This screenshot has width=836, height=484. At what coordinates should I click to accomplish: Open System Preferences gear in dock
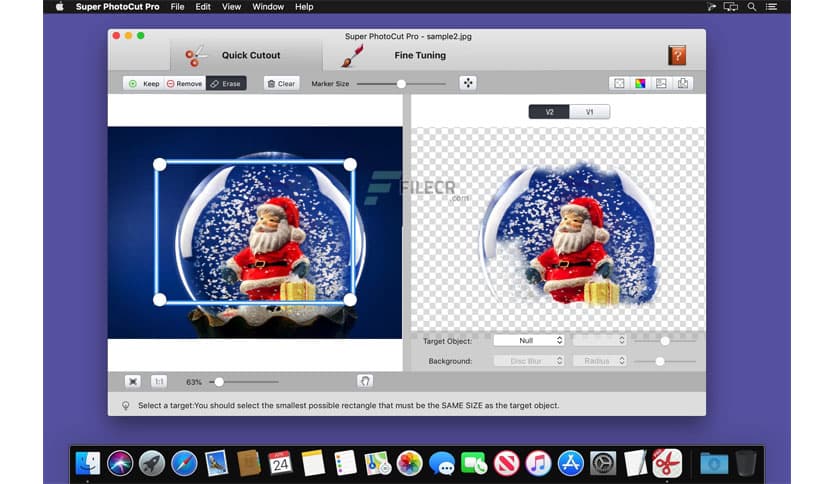603,463
